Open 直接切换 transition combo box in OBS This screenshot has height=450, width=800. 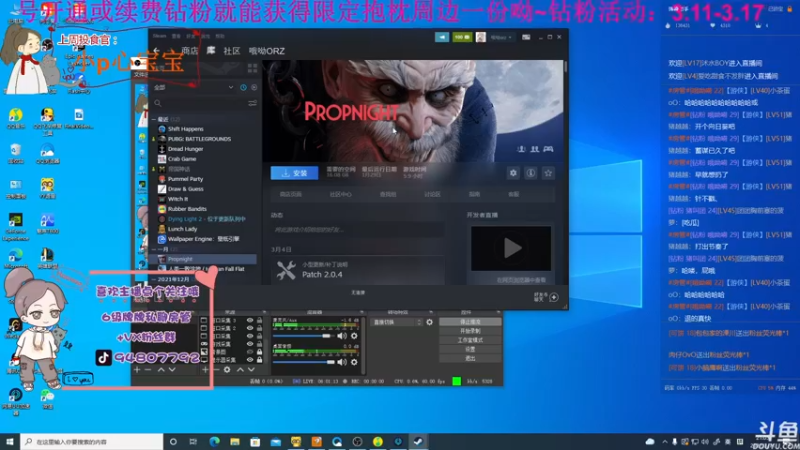coord(397,322)
